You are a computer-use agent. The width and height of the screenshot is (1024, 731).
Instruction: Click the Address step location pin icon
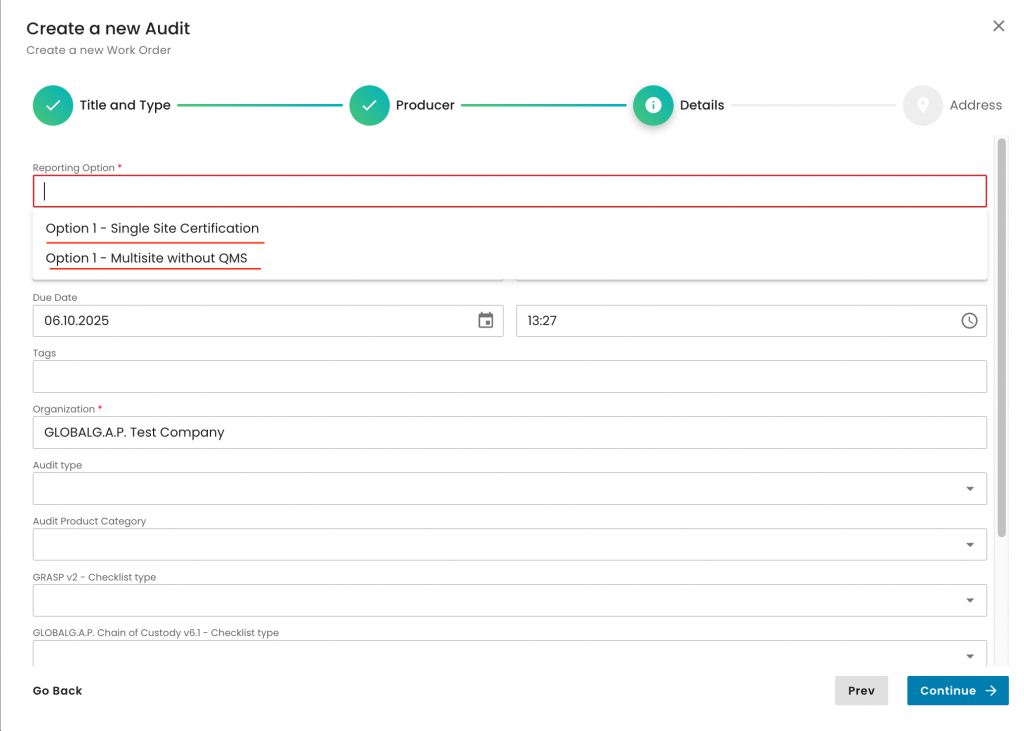[x=922, y=105]
